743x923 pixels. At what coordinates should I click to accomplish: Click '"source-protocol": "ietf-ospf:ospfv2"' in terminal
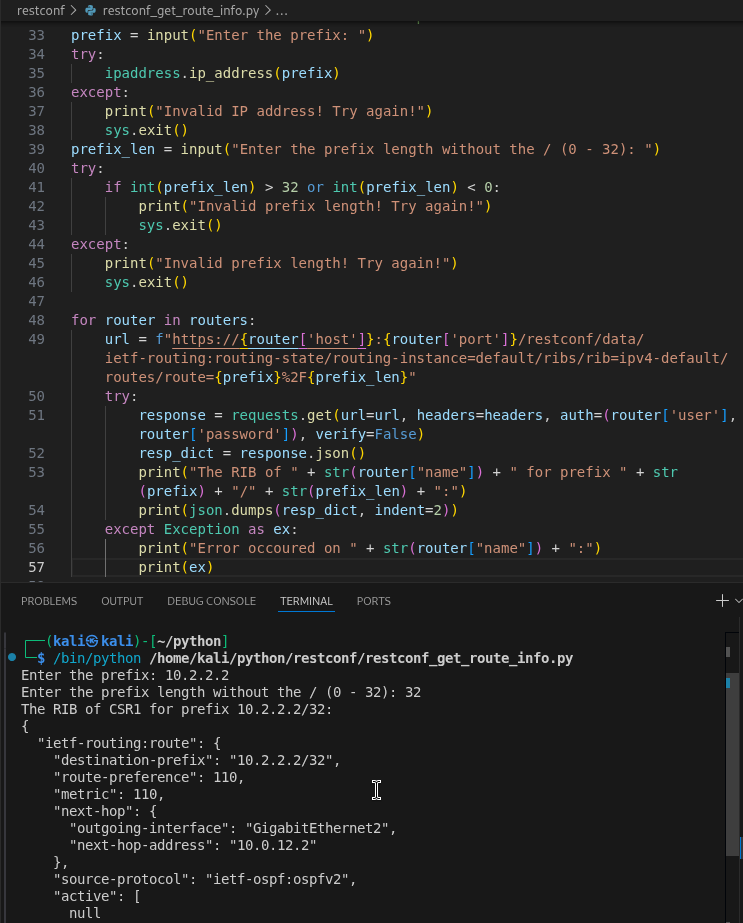tap(205, 879)
